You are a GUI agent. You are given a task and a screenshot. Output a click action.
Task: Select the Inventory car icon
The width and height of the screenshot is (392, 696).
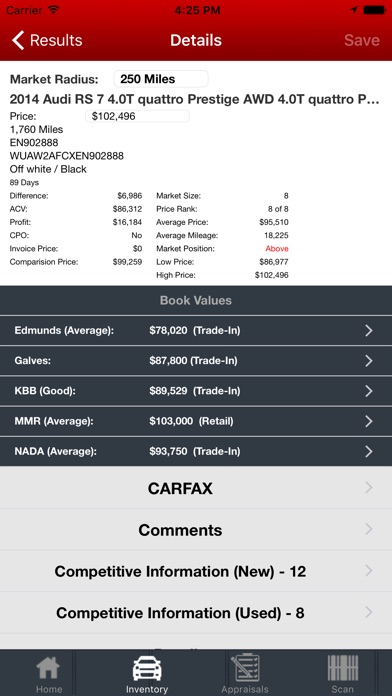click(x=147, y=668)
